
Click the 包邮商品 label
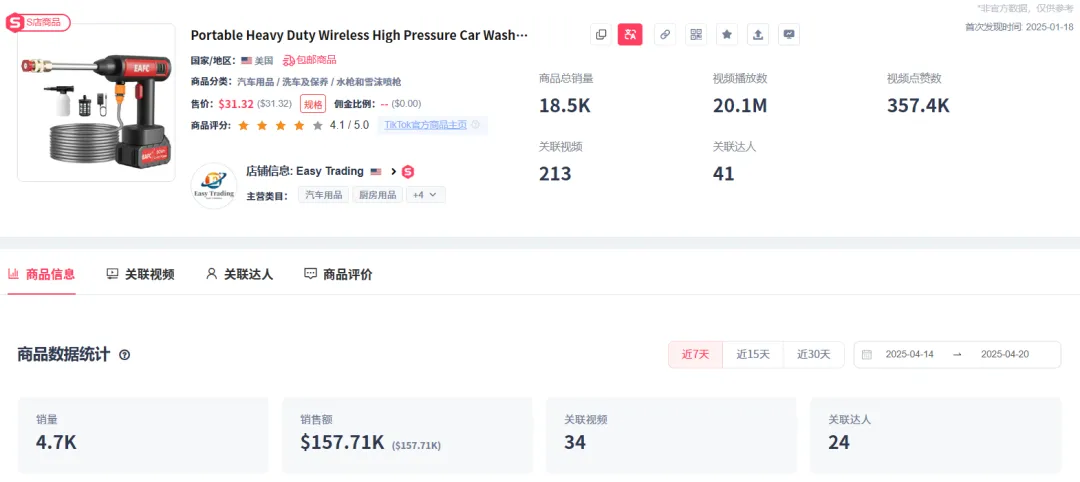pos(316,61)
